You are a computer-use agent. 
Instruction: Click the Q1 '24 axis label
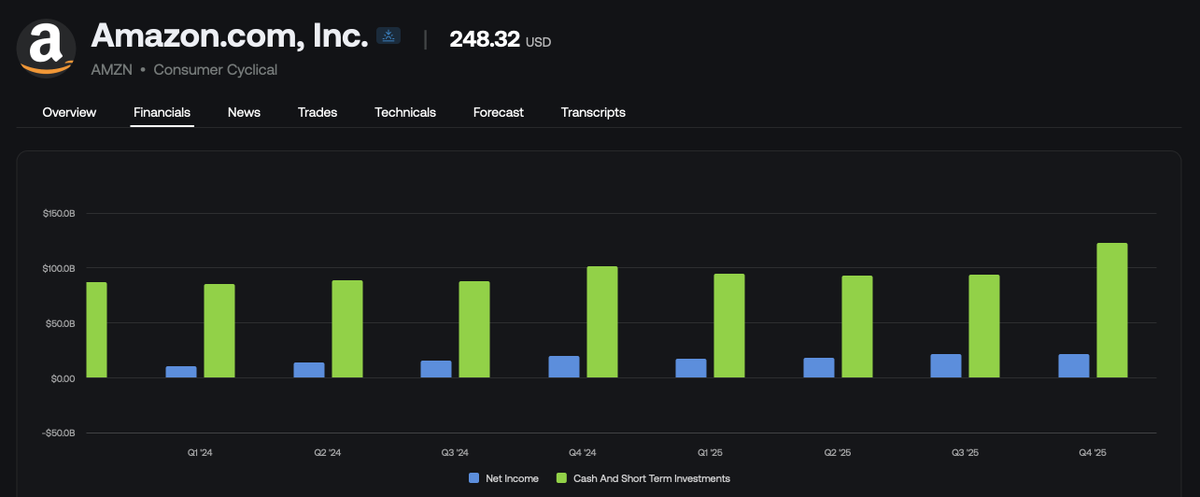200,453
